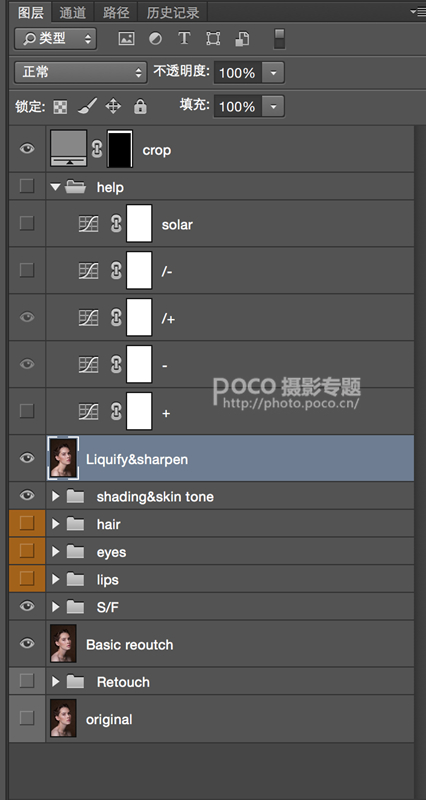Show the hair group visibility box

pos(27,523)
